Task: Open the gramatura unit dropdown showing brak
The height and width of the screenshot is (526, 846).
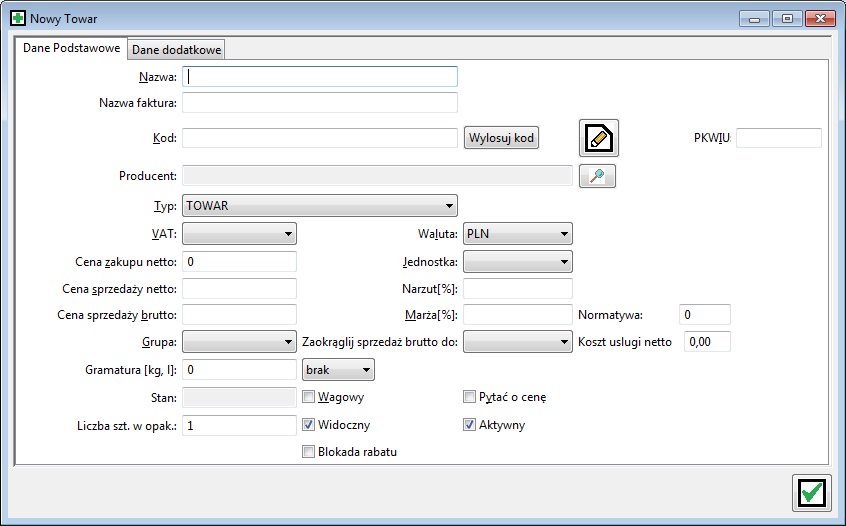Action: point(338,370)
